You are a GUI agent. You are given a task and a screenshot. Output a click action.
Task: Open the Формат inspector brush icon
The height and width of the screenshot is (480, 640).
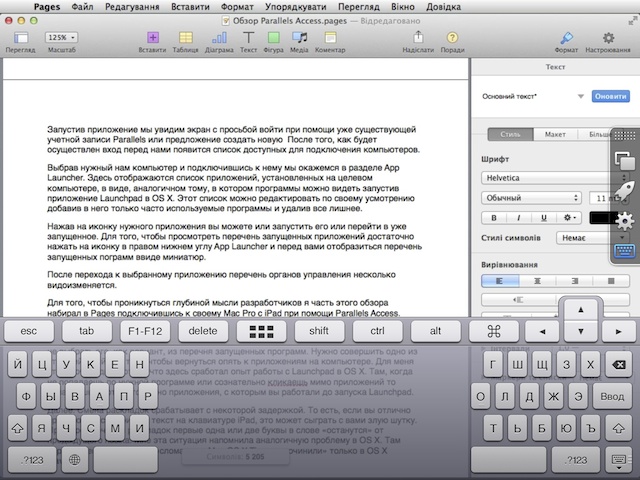coord(566,38)
